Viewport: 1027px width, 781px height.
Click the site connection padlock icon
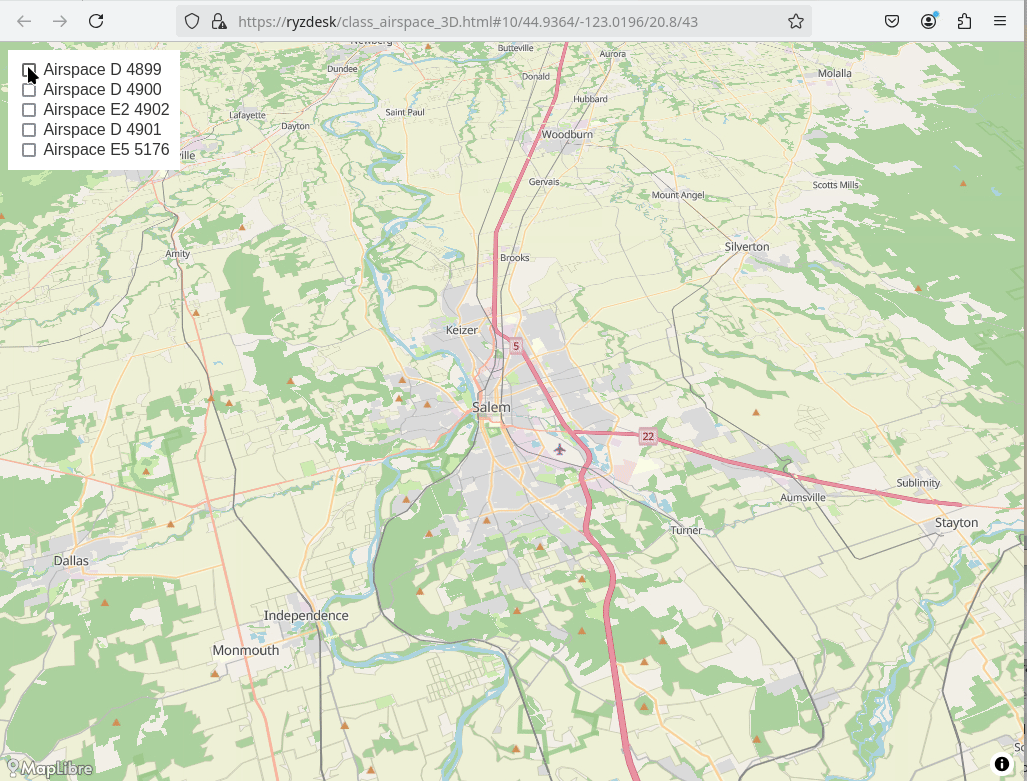pos(219,21)
